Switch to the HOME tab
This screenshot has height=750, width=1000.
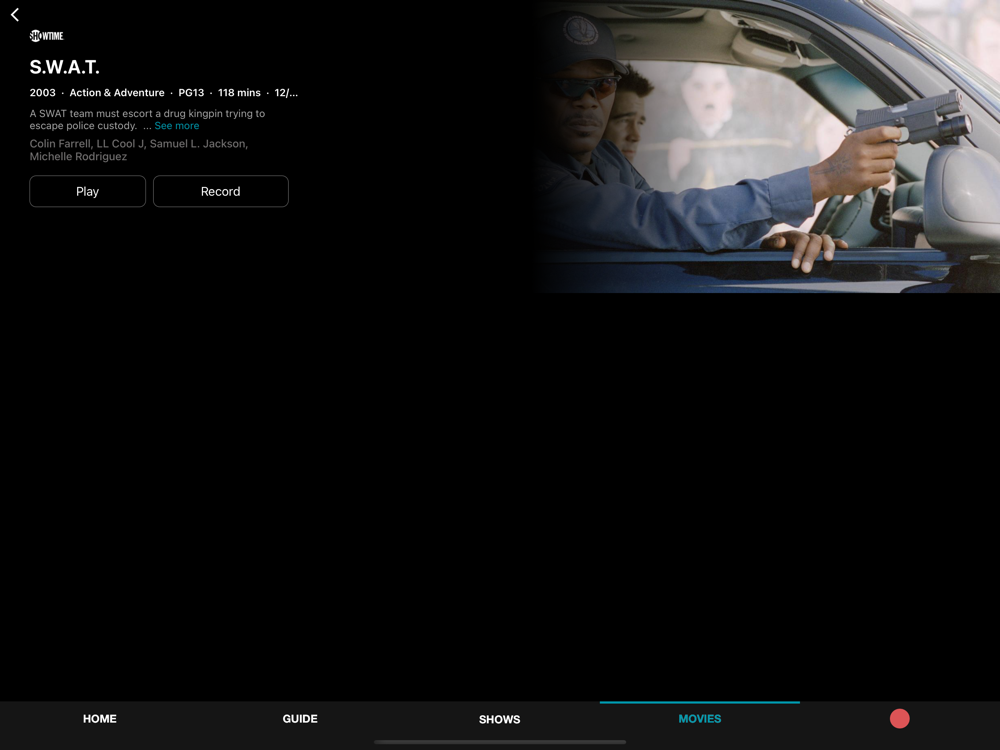(99, 719)
